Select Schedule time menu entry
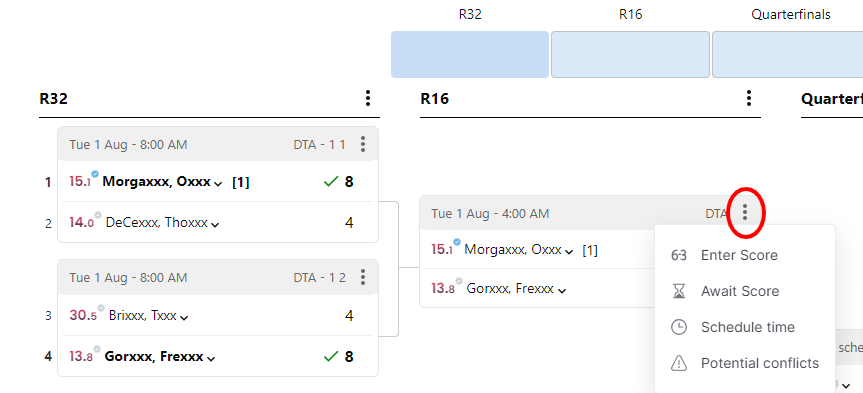The image size is (863, 393). coord(745,328)
